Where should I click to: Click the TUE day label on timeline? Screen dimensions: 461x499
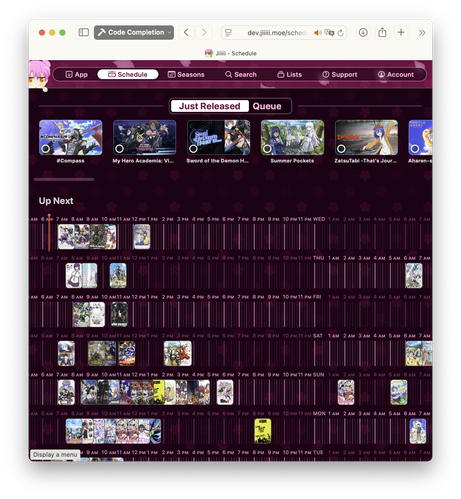pos(318,452)
